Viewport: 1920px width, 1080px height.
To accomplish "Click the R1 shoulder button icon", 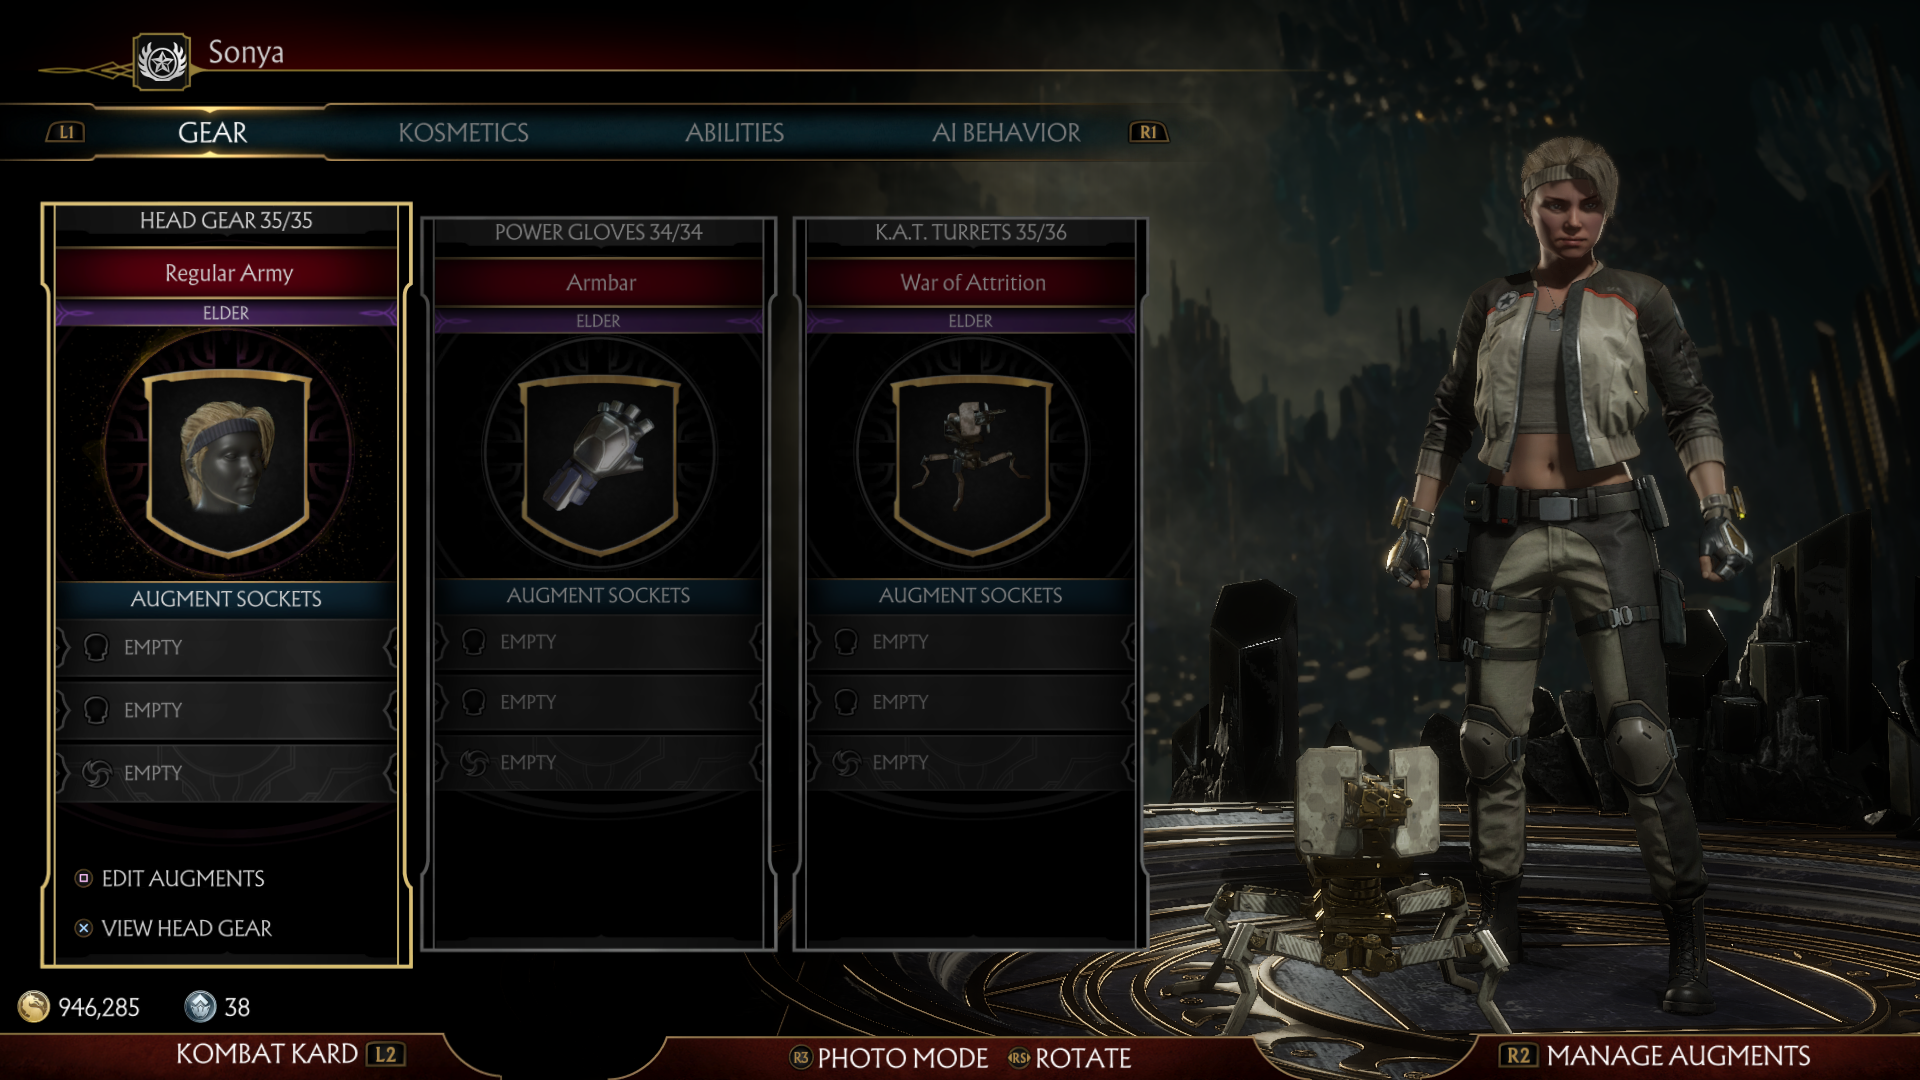I will pyautogui.click(x=1148, y=132).
